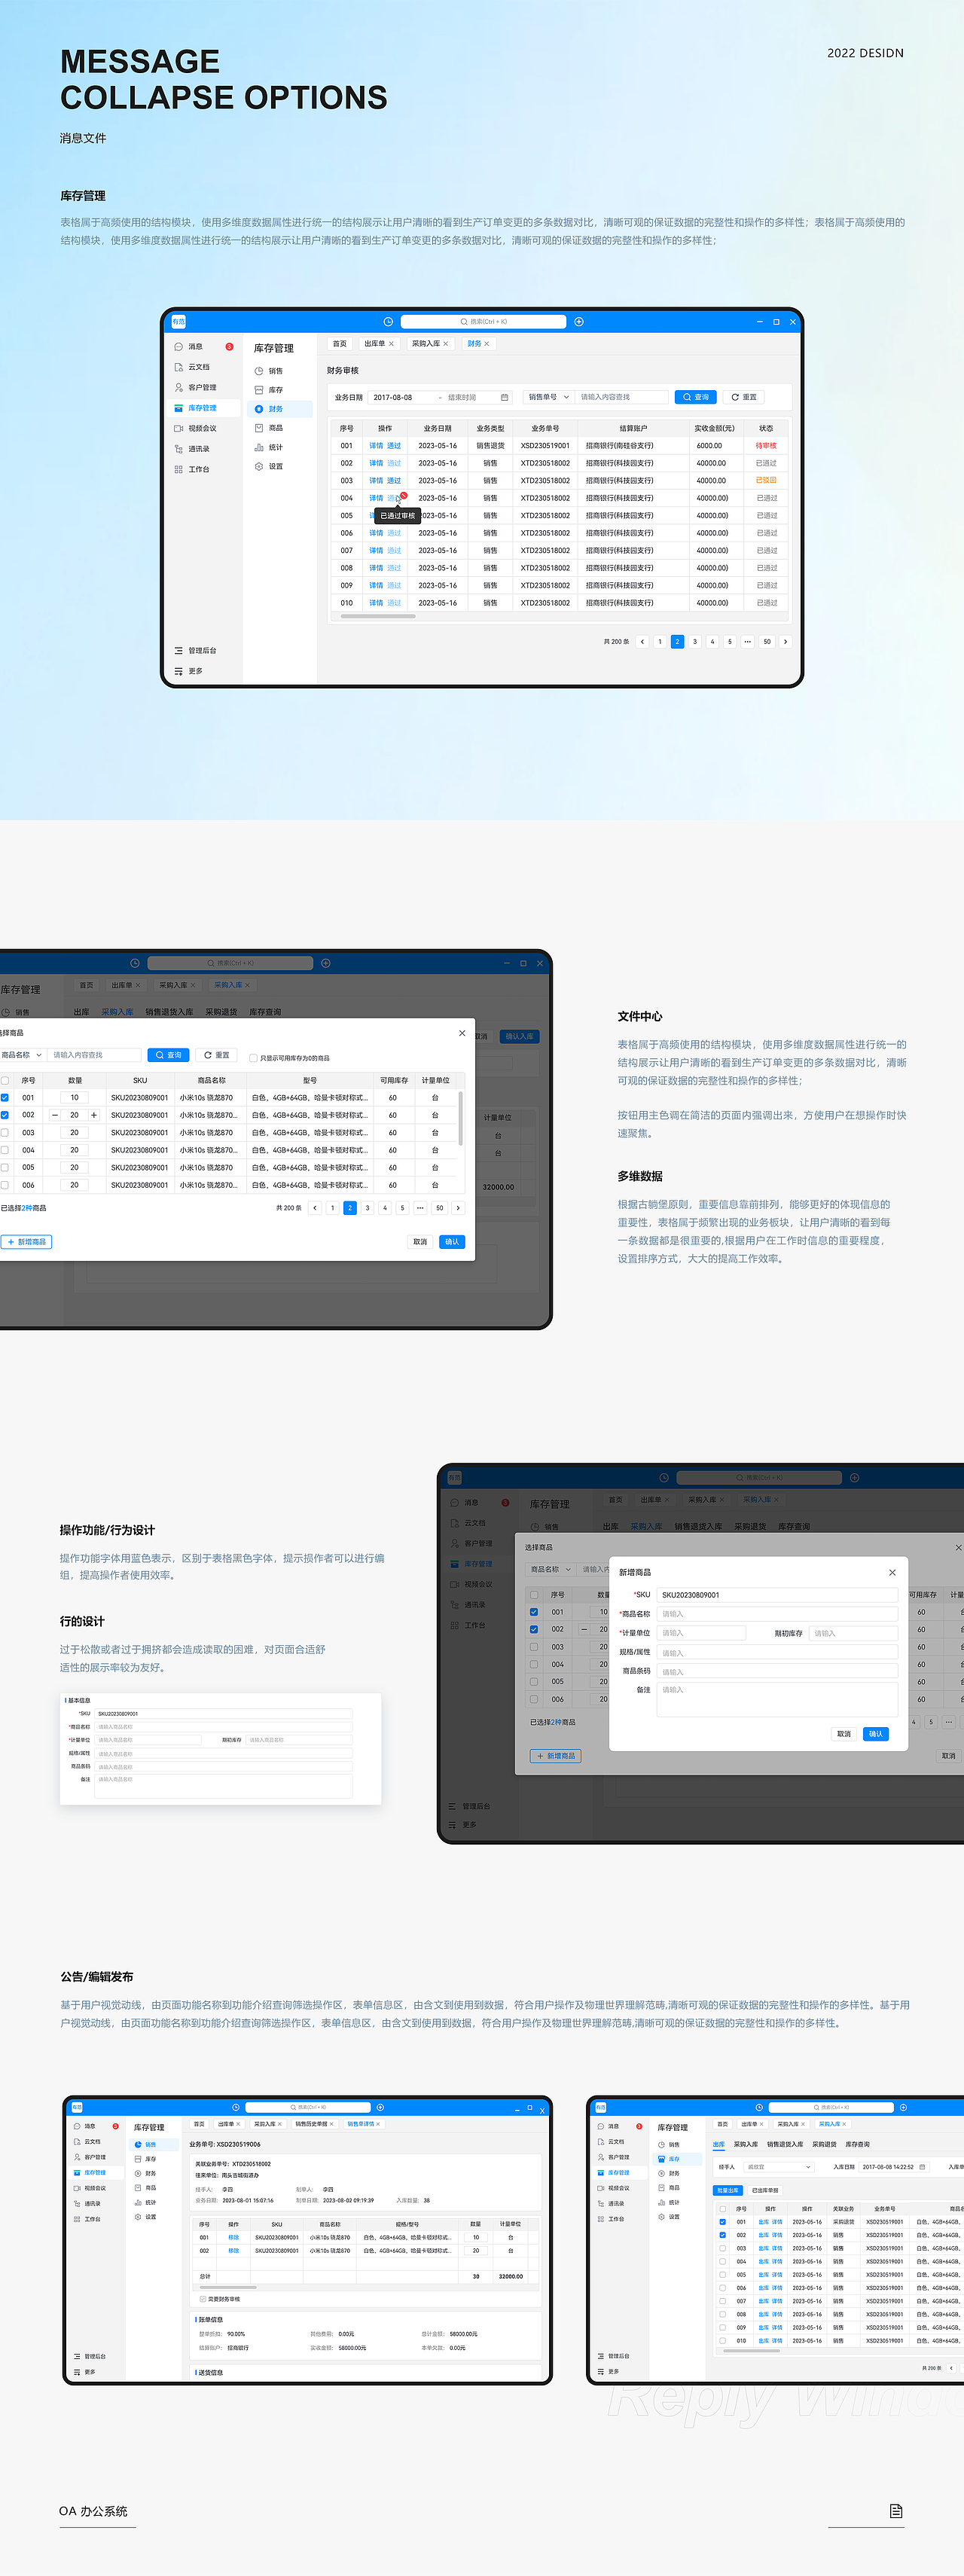The image size is (964, 2576).
Task: Click 详情 link in row 001 of 财务审核 table
Action: [376, 446]
